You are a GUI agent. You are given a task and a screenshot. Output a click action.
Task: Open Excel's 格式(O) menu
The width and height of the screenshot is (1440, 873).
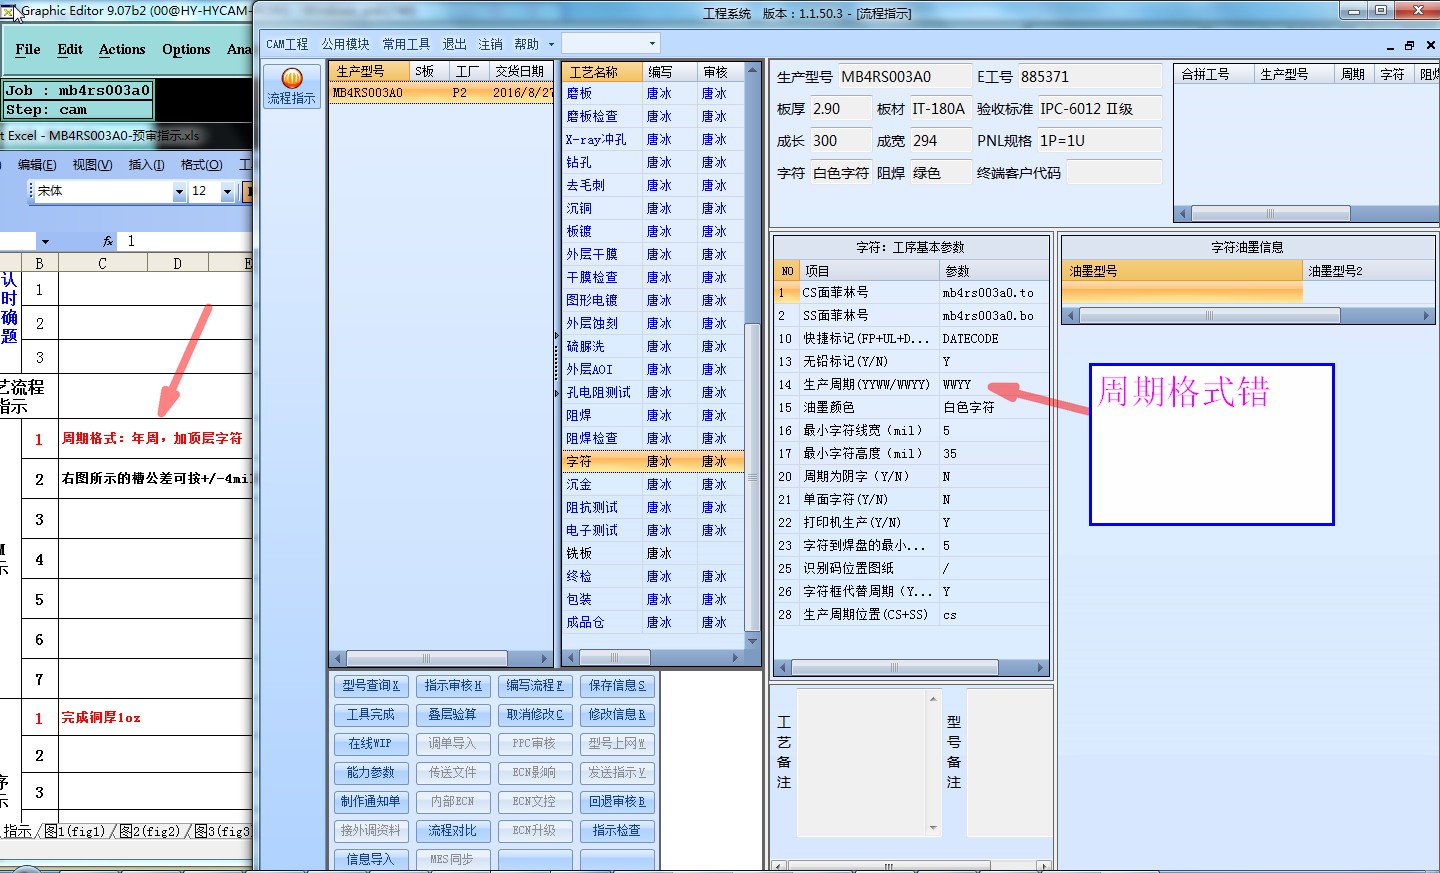pyautogui.click(x=201, y=165)
